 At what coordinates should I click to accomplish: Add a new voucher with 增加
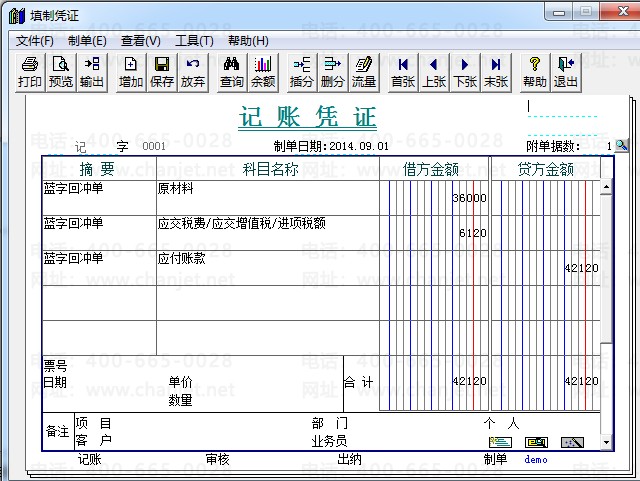click(131, 72)
